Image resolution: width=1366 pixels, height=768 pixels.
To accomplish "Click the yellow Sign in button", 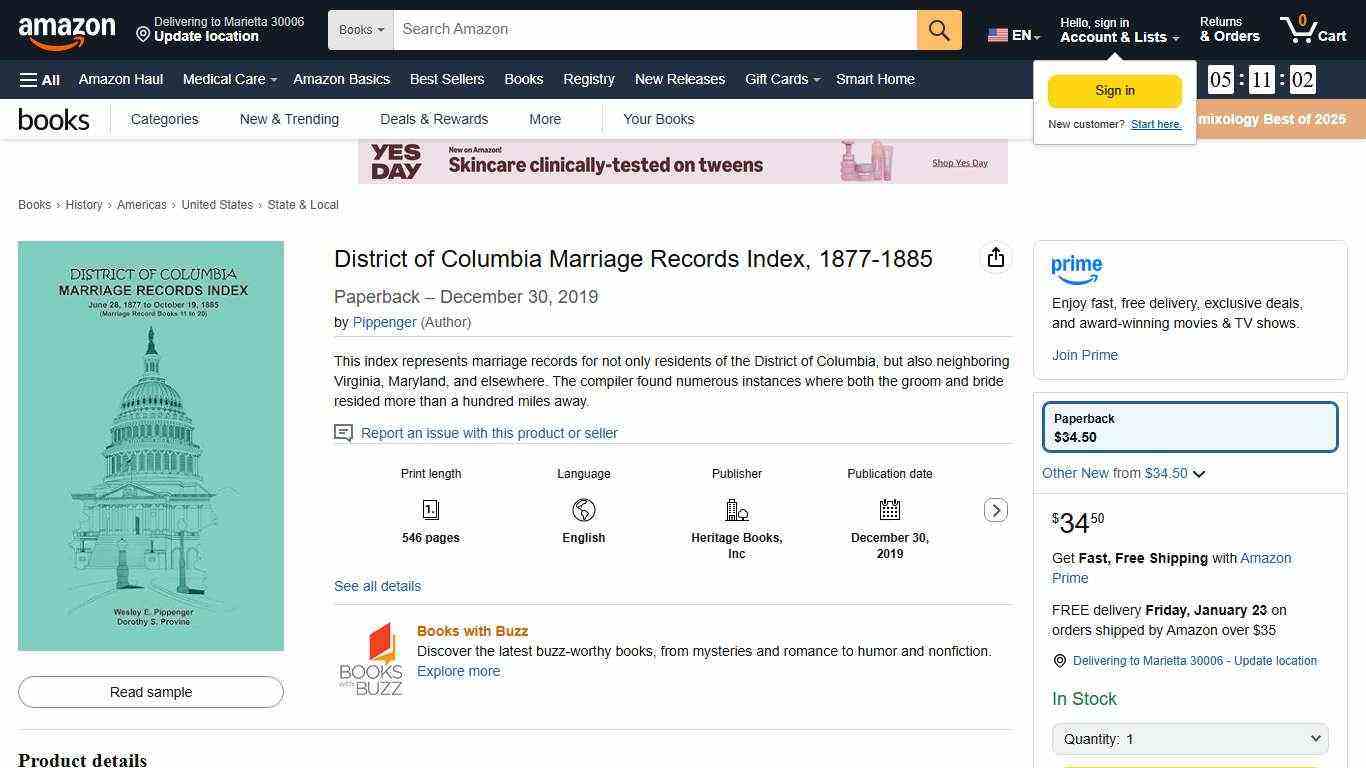I will tap(1114, 90).
